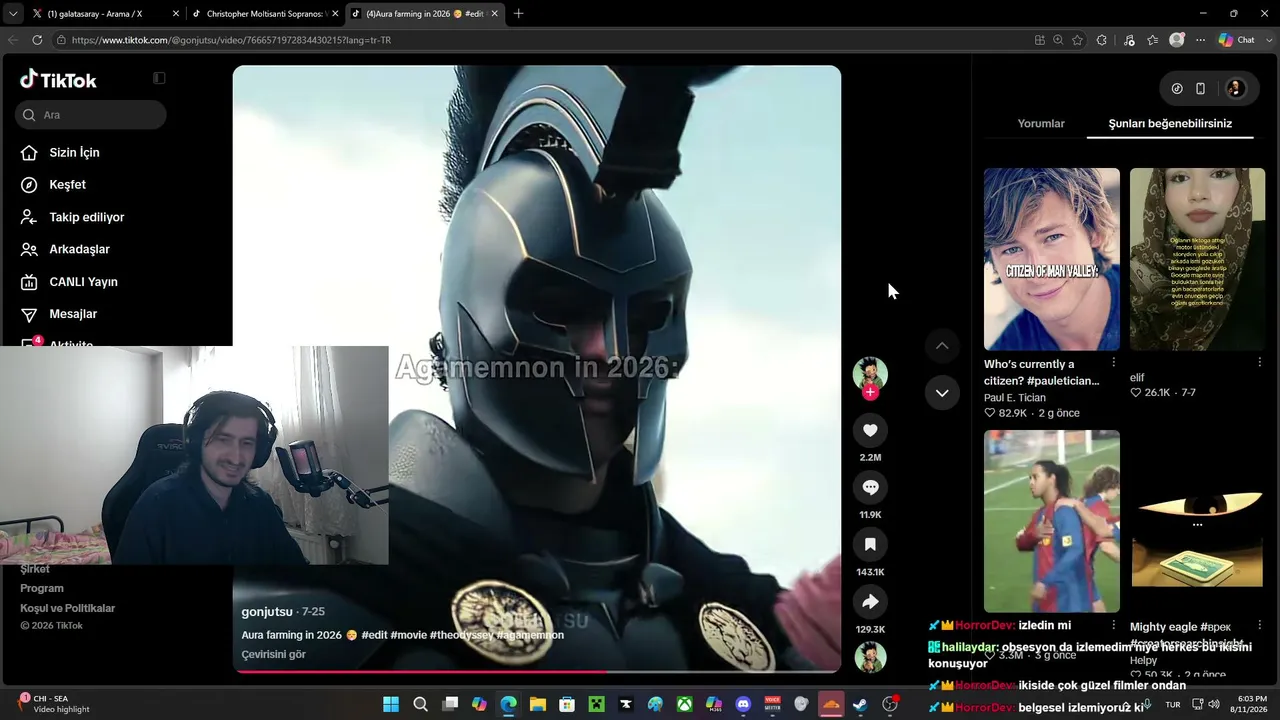Open Program footer link
1280x720 pixels.
click(42, 588)
